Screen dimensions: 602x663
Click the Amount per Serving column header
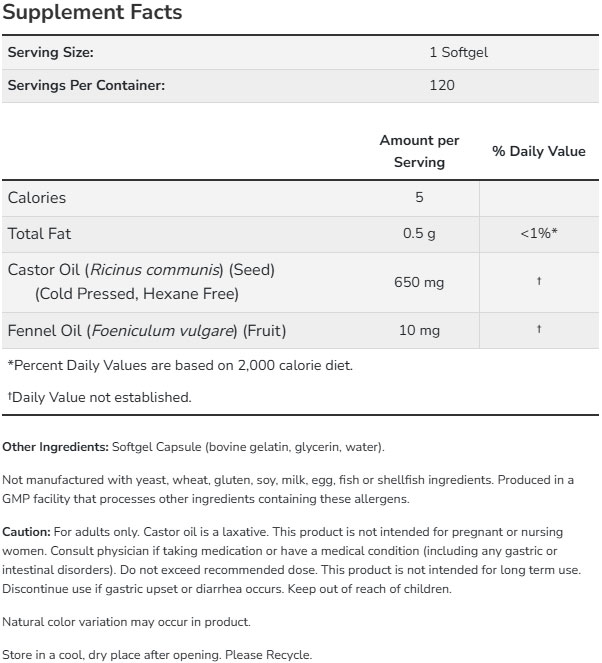(x=419, y=151)
